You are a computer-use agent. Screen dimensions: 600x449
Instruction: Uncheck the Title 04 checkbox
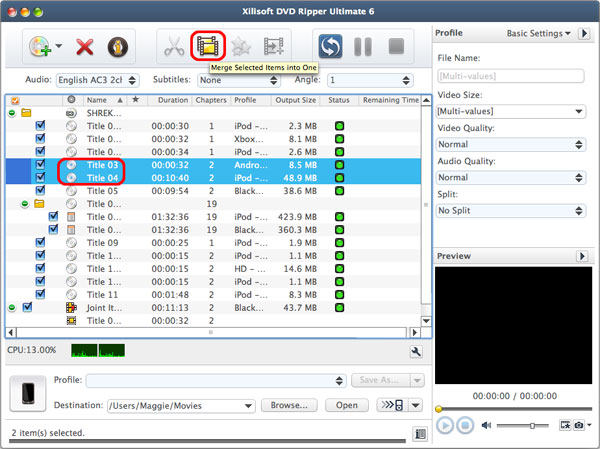coord(40,178)
